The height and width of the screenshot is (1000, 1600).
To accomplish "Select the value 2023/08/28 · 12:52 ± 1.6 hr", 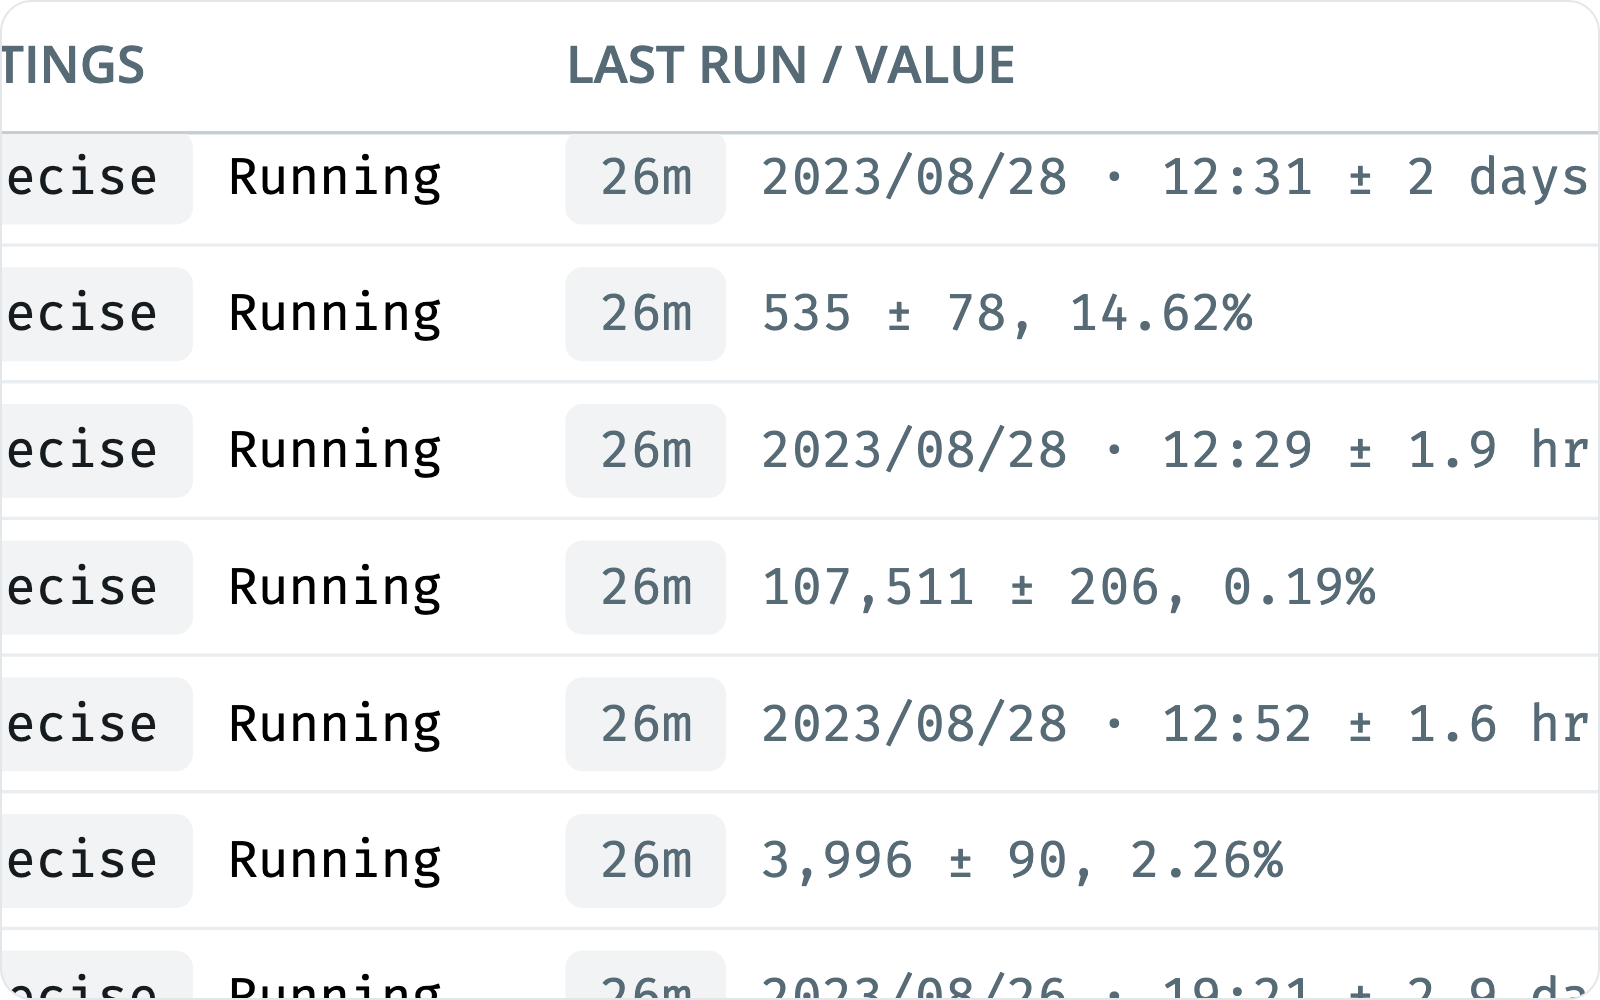I will click(1175, 724).
